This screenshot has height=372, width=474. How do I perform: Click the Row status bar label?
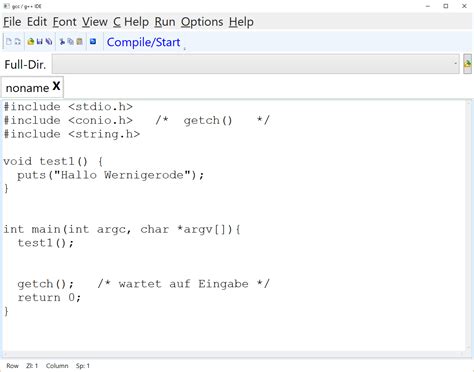pos(12,366)
